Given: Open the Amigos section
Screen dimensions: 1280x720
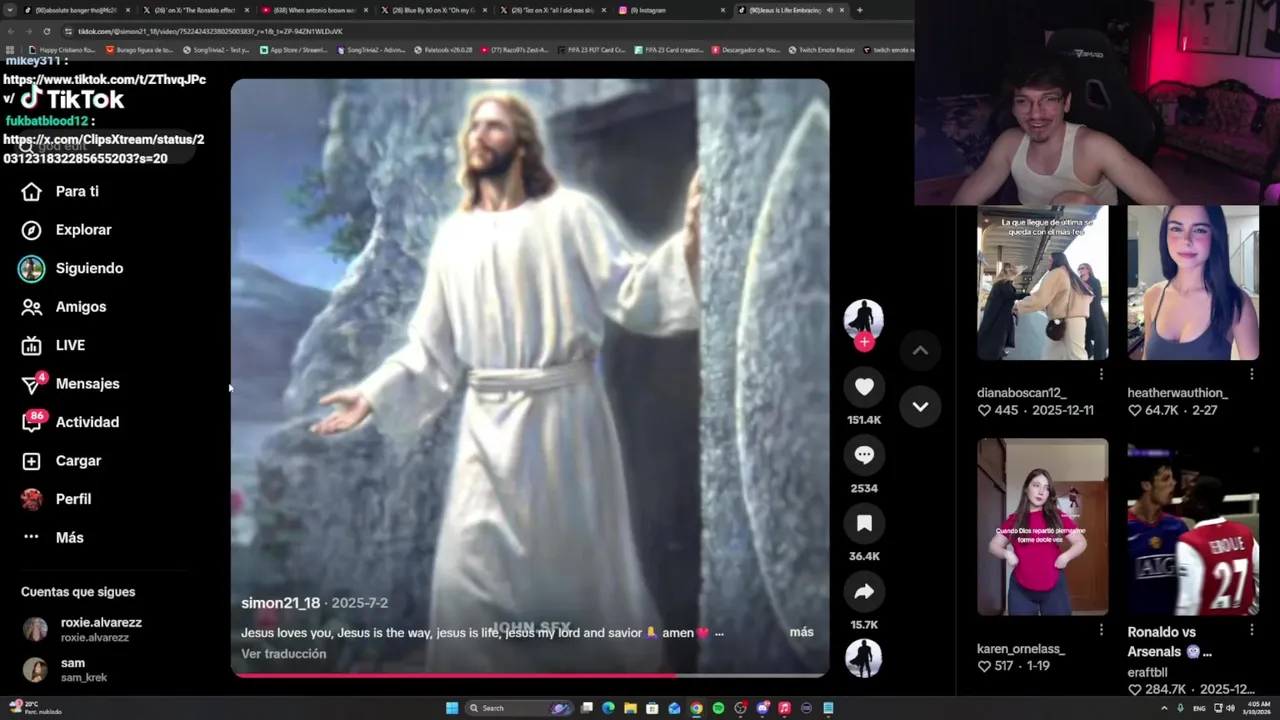Looking at the screenshot, I should 64,307.
